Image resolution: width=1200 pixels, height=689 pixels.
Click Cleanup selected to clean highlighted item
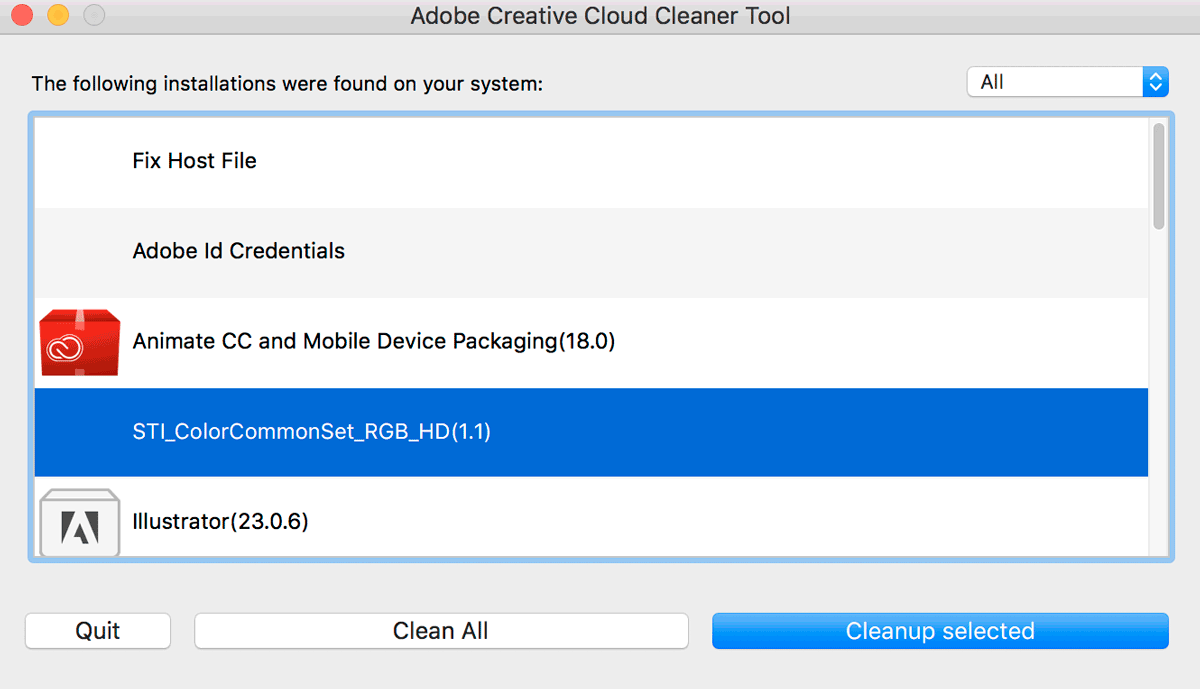point(939,630)
